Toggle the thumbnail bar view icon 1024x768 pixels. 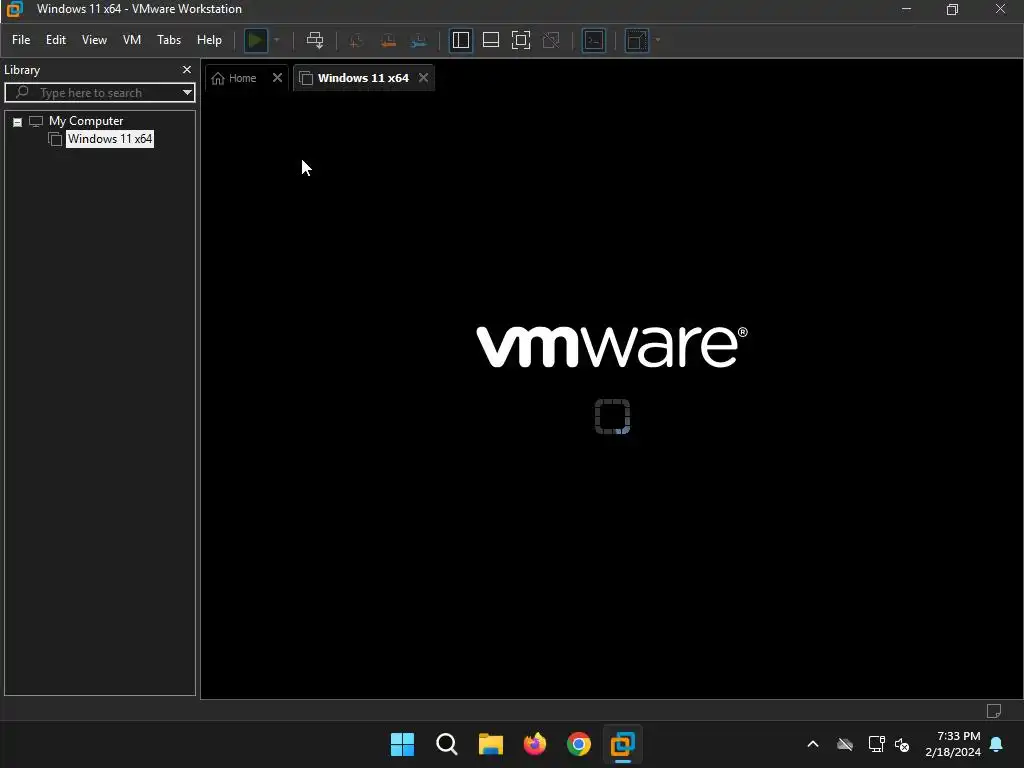point(491,40)
